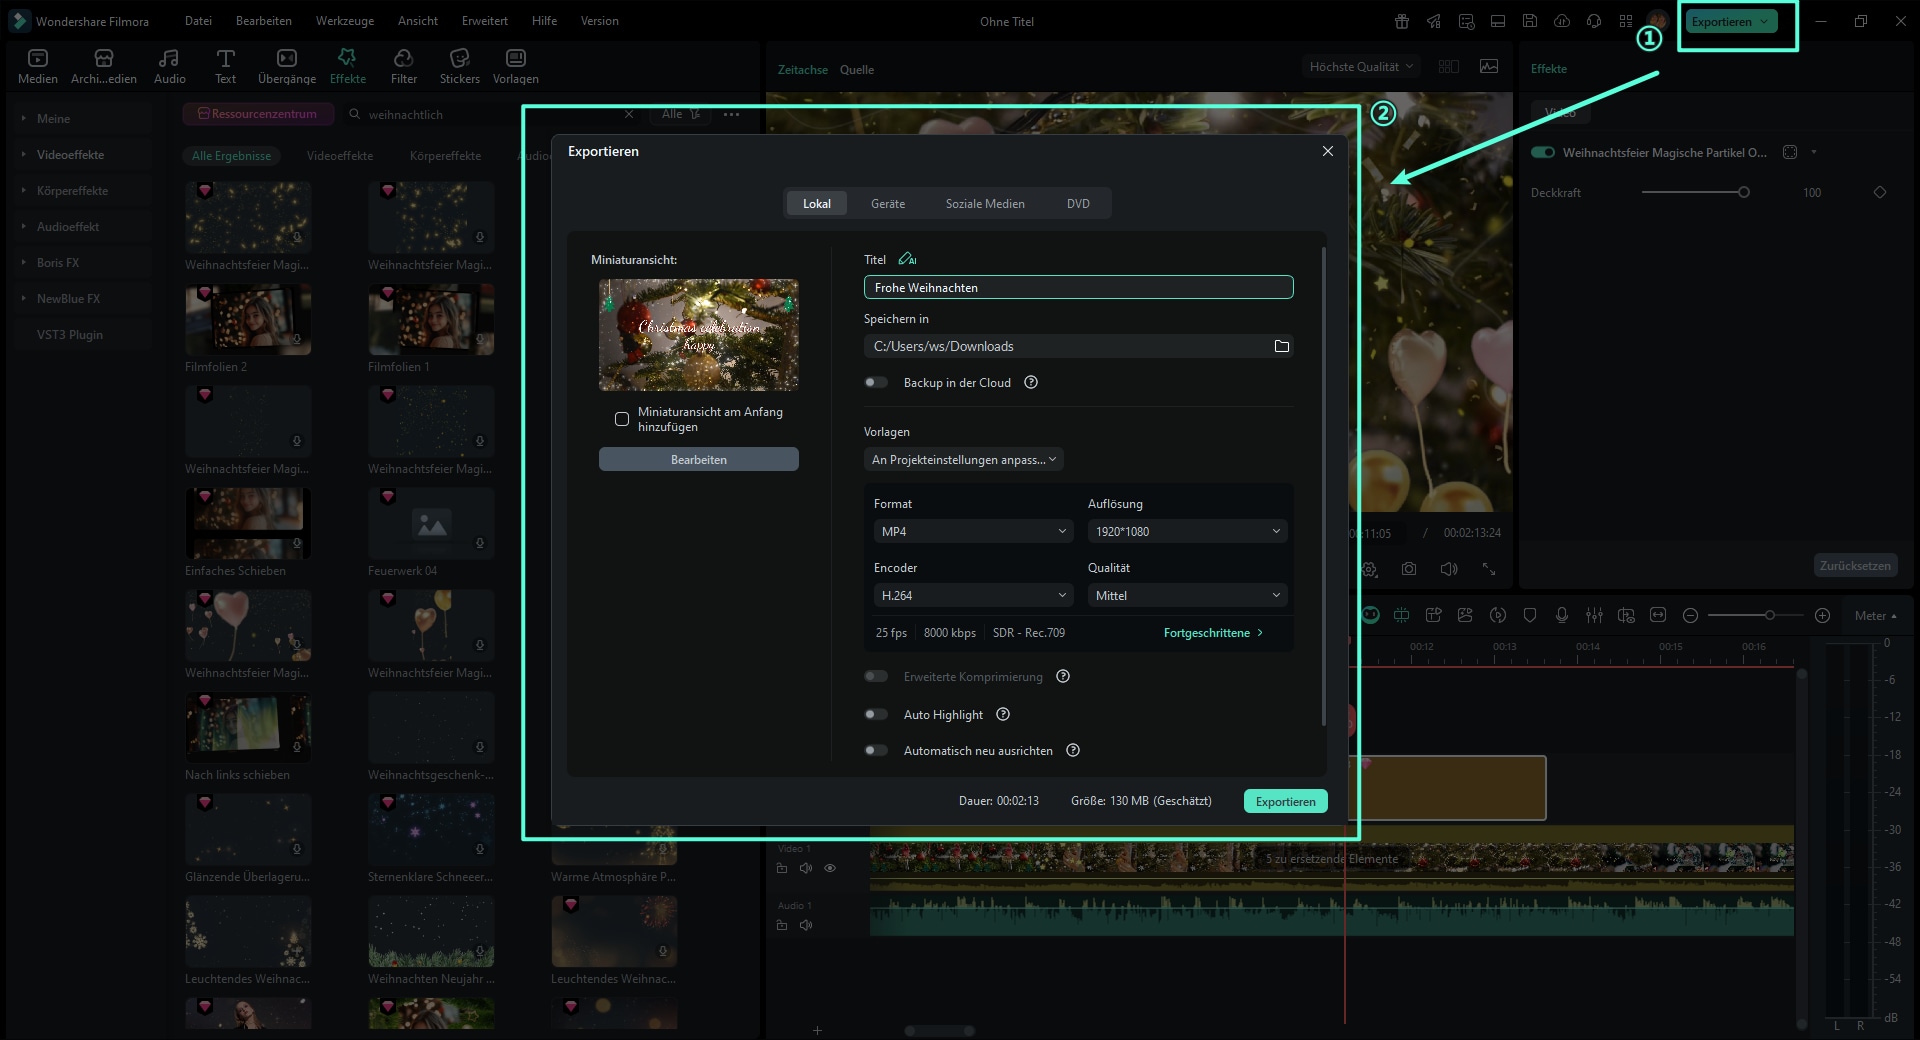Open the Qualität Mittel dropdown
The image size is (1920, 1040).
(1187, 595)
